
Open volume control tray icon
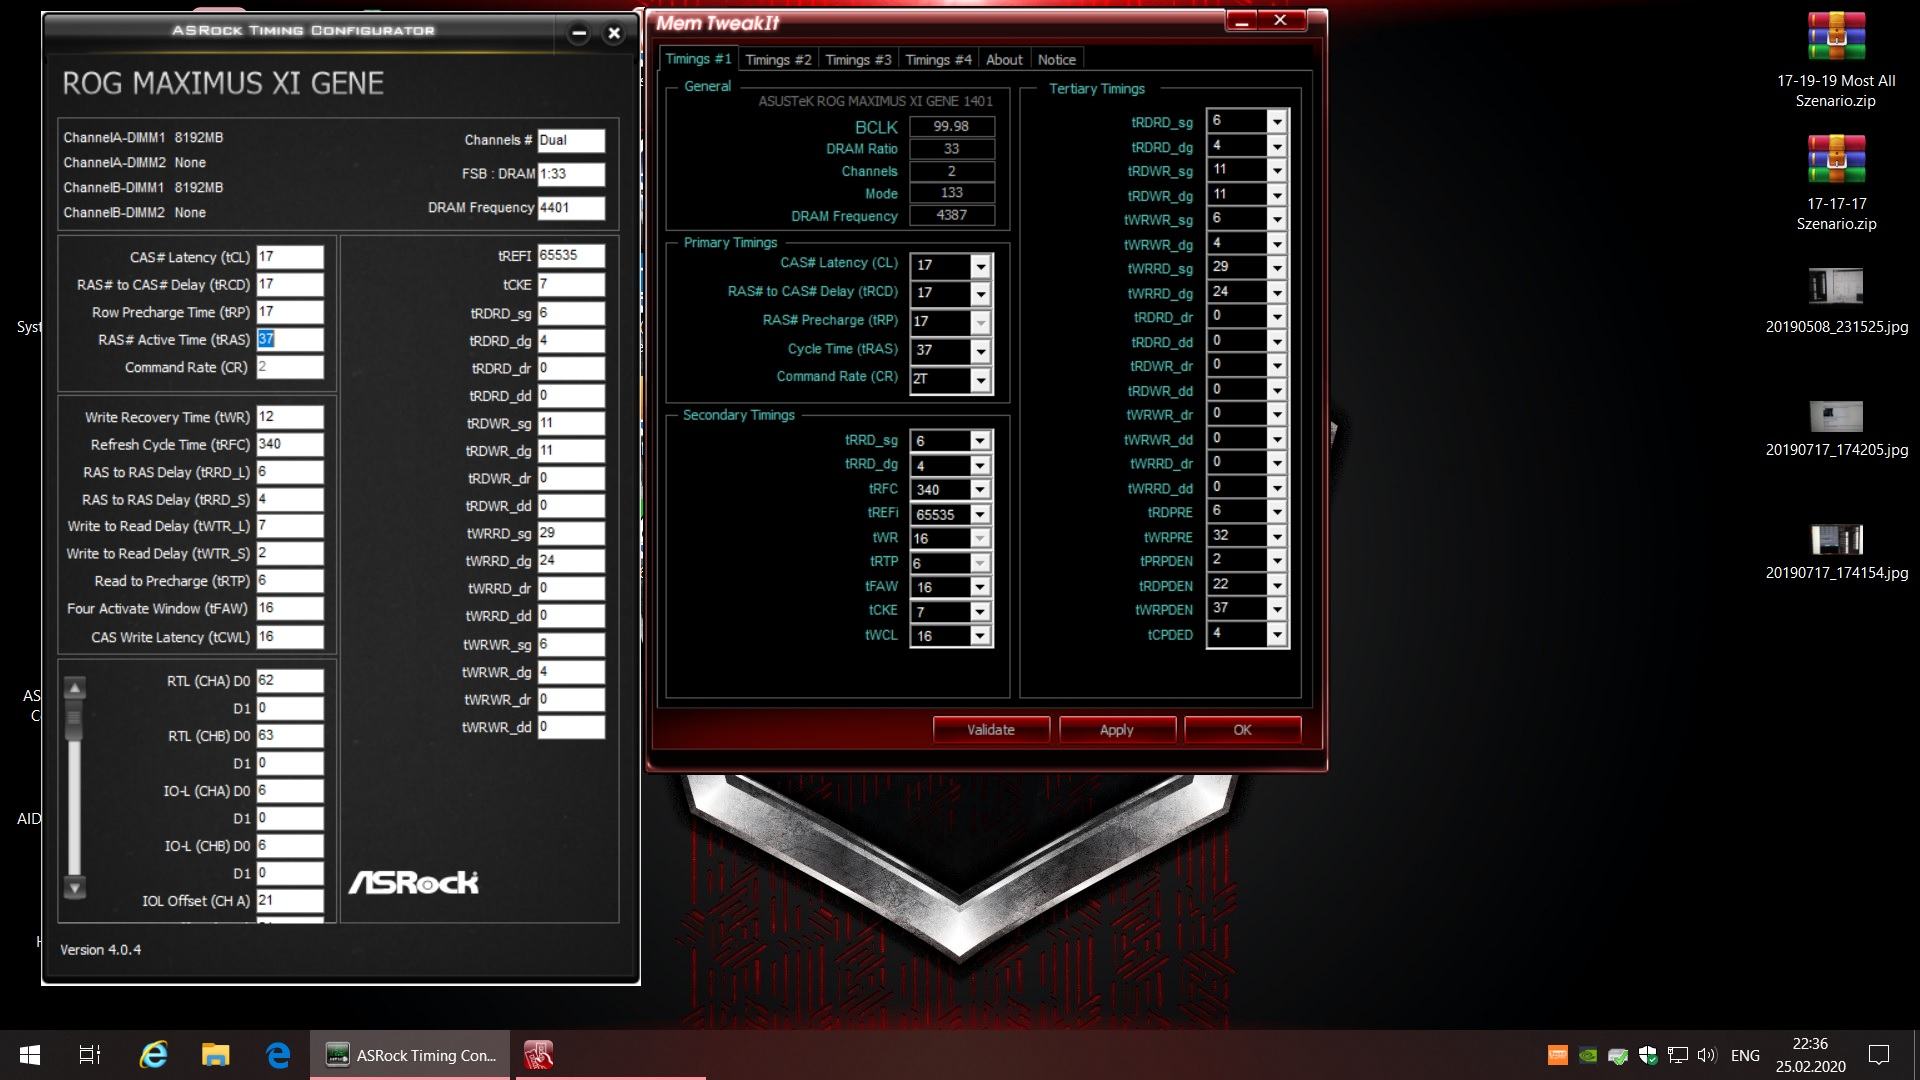(1707, 1055)
